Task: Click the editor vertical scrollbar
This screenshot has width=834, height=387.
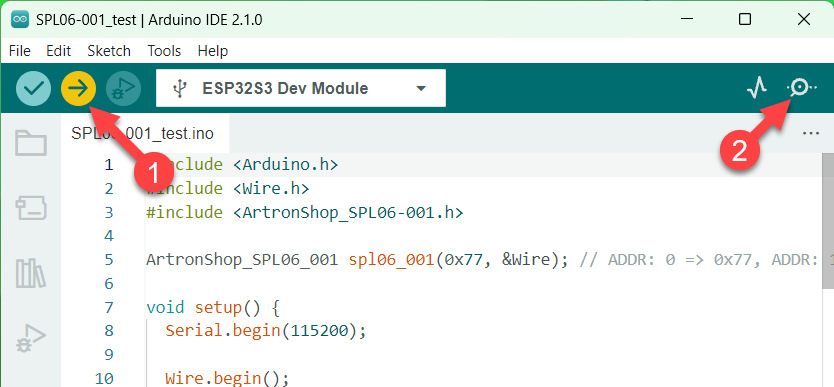Action: click(x=828, y=222)
